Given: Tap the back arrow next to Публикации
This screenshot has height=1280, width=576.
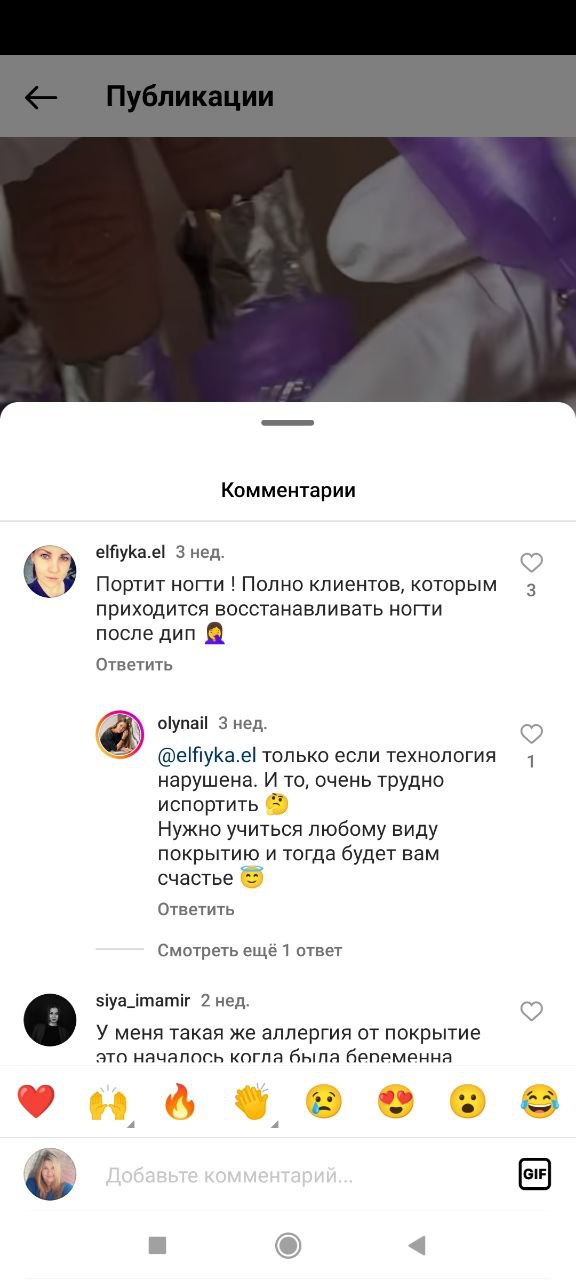Looking at the screenshot, I should 41,97.
